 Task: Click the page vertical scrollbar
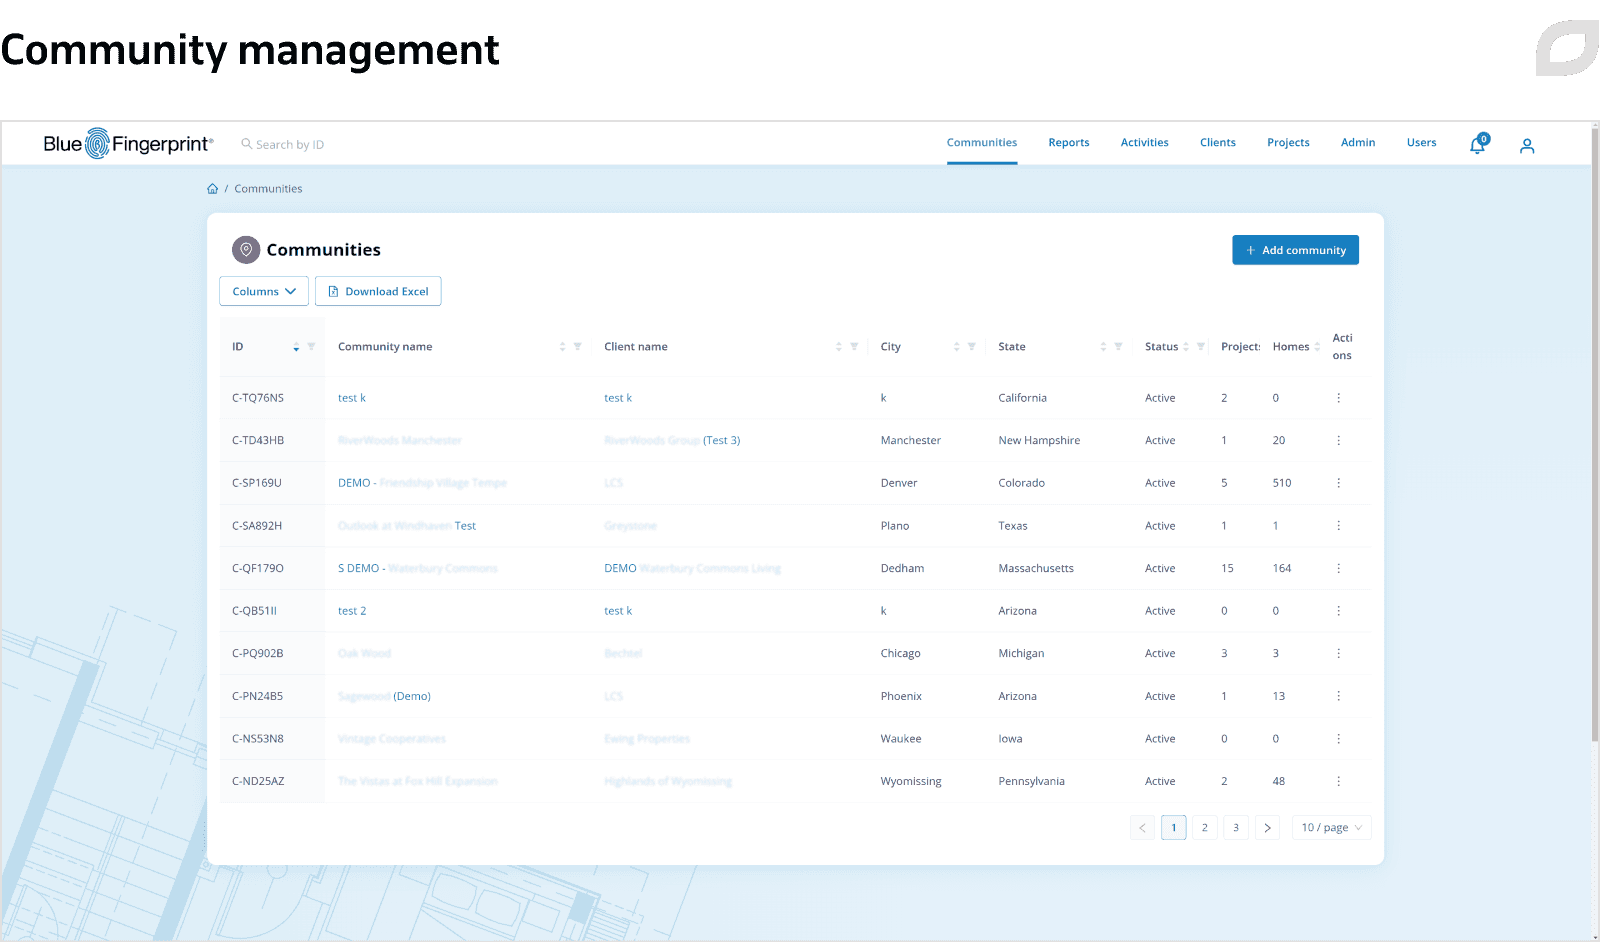[x=1595, y=435]
